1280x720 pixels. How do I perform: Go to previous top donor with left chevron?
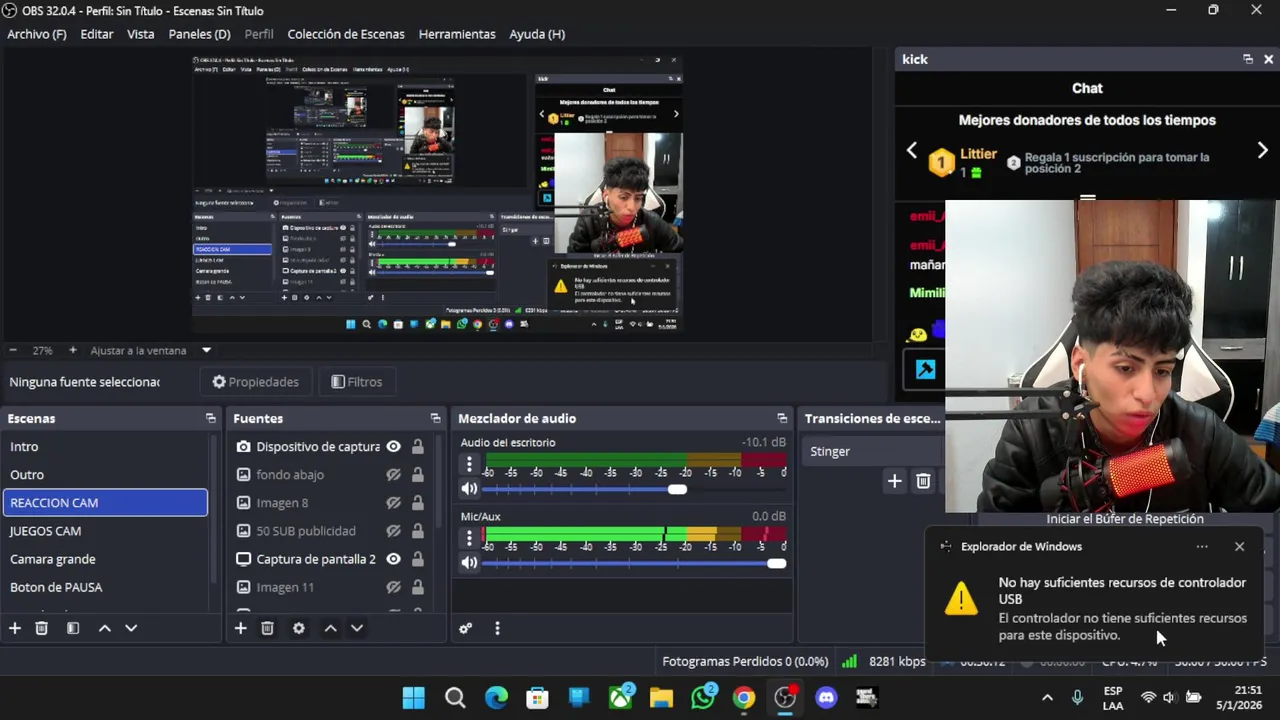click(911, 150)
